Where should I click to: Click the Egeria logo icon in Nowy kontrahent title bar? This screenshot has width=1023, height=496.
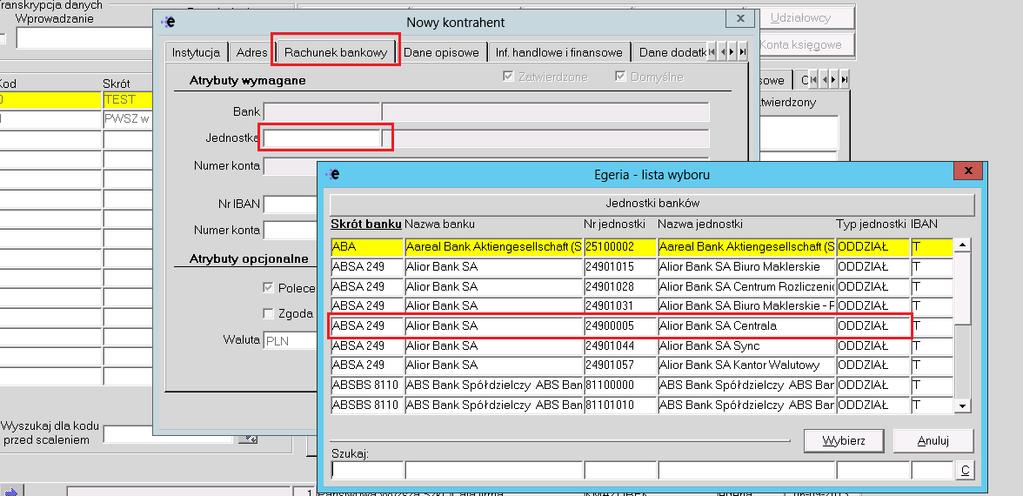[x=169, y=22]
